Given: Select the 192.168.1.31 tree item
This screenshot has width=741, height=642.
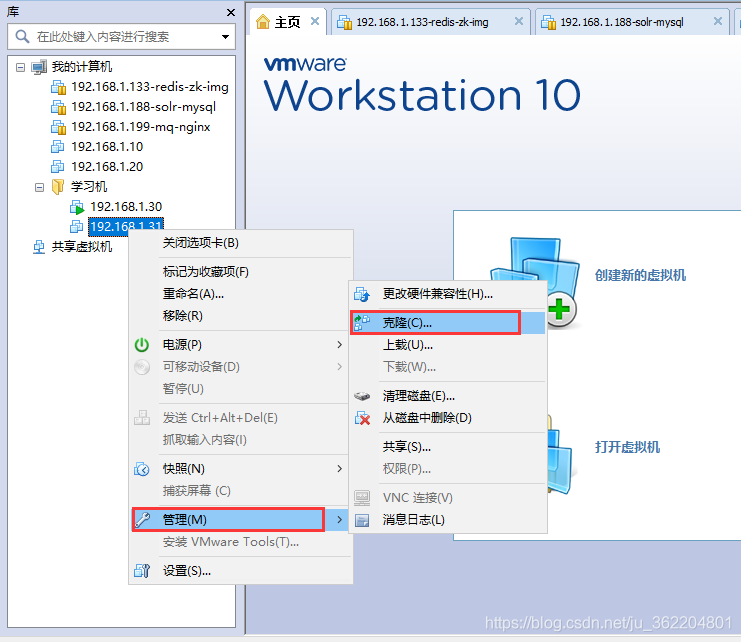Looking at the screenshot, I should tap(126, 226).
